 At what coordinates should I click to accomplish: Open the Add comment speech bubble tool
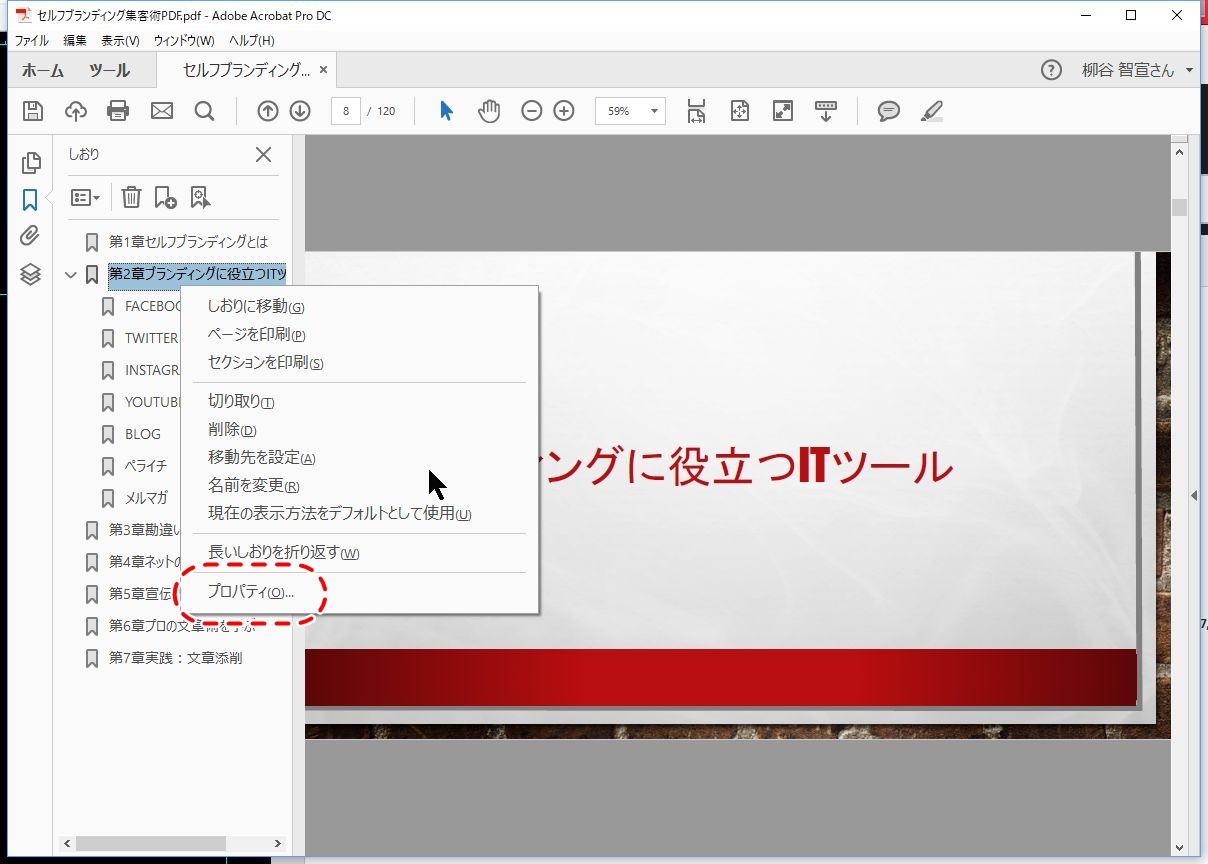tap(888, 111)
